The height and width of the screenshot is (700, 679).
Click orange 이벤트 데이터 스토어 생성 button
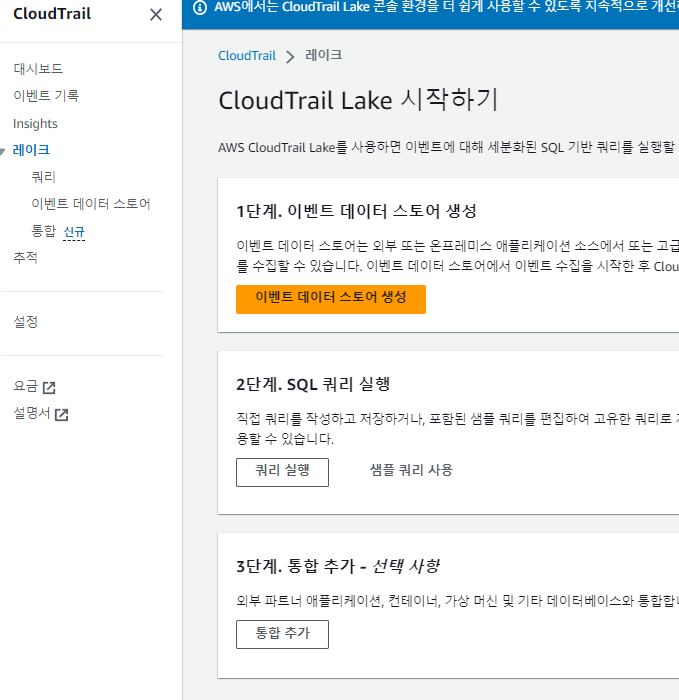[331, 298]
